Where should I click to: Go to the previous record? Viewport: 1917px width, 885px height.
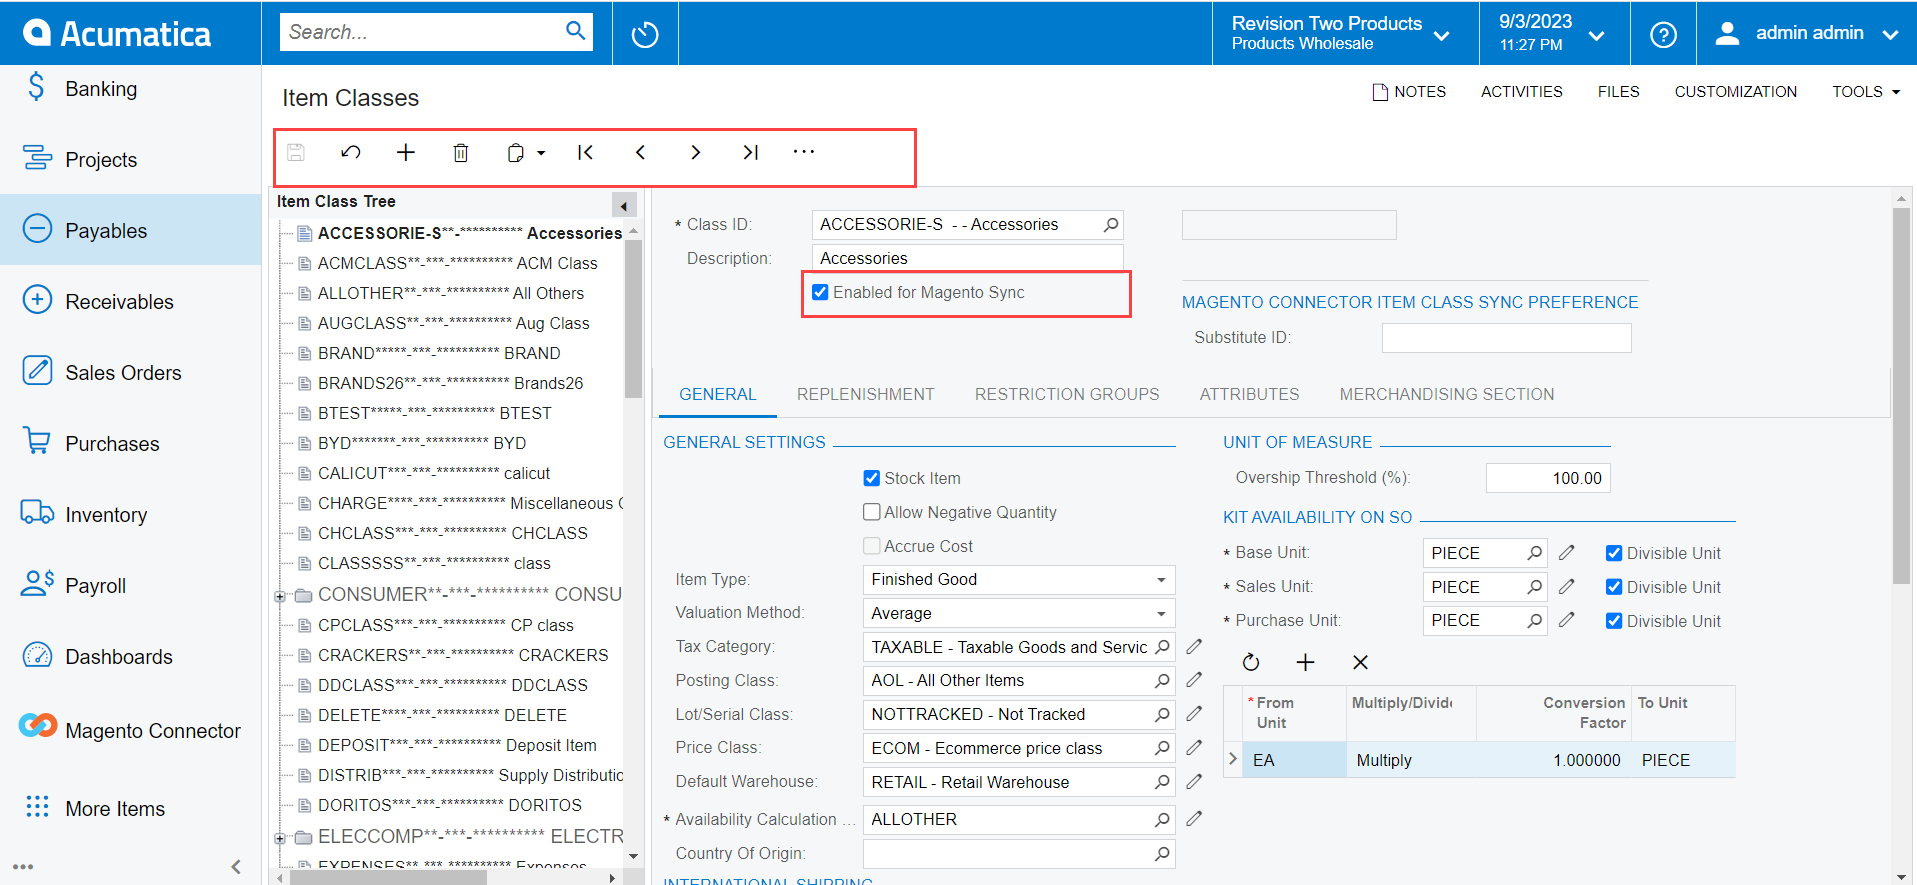641,153
